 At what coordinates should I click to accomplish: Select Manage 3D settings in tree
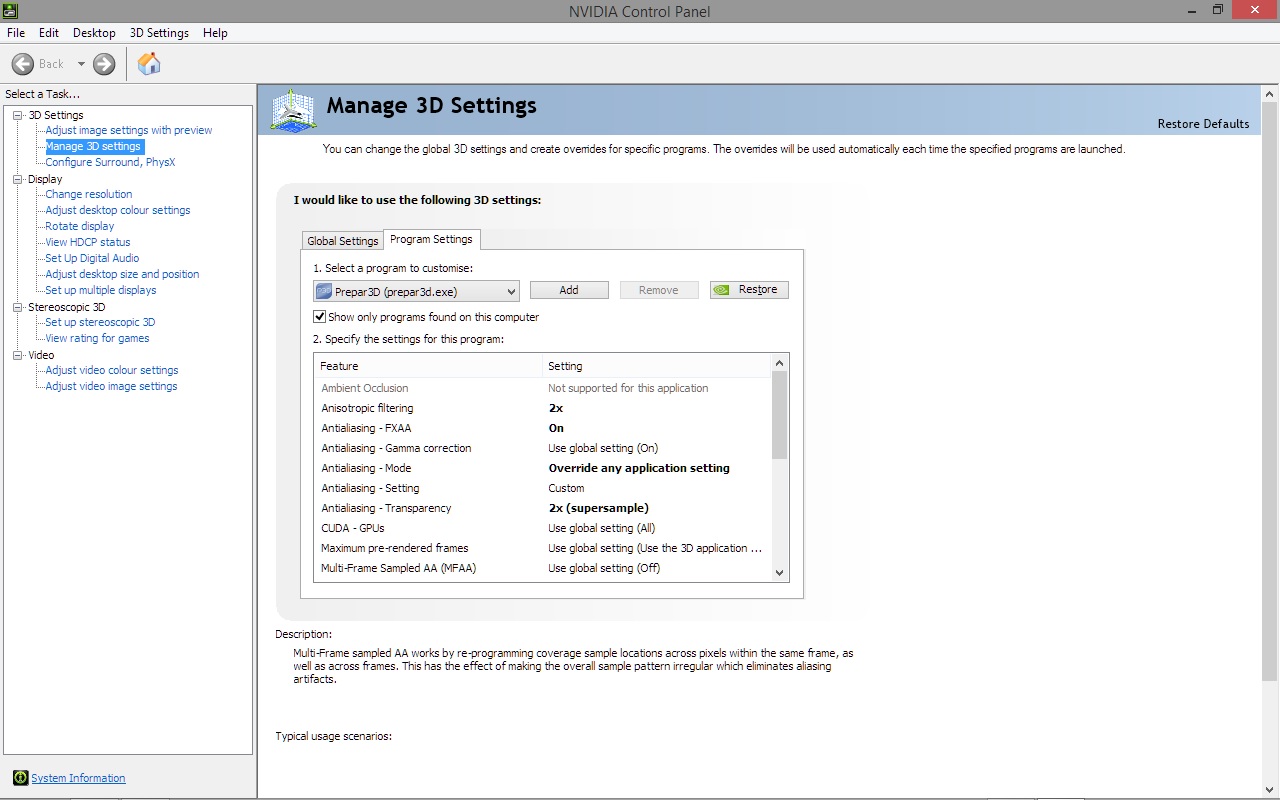[x=93, y=146]
